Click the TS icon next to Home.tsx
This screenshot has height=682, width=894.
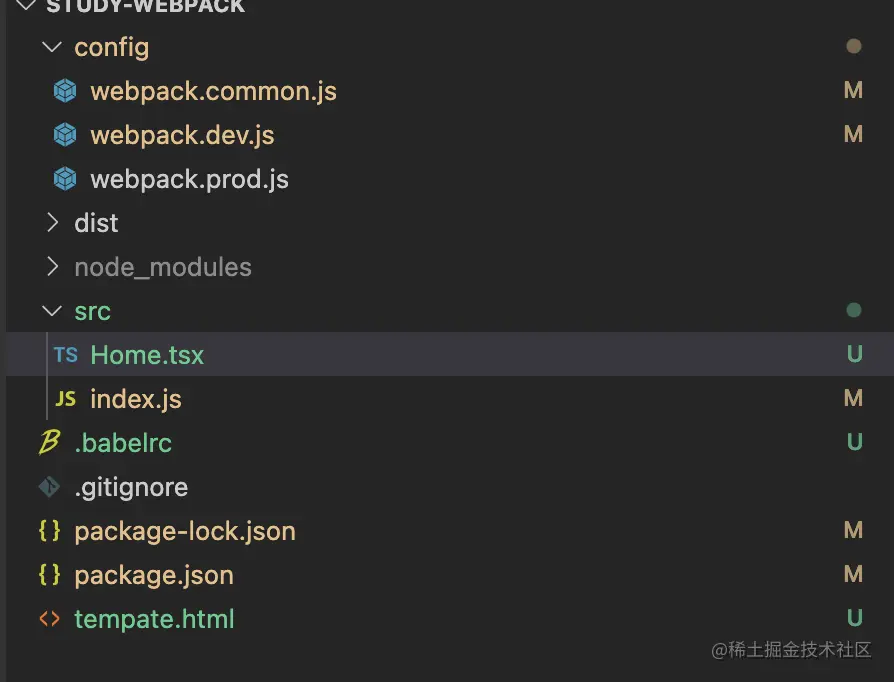[x=65, y=355]
